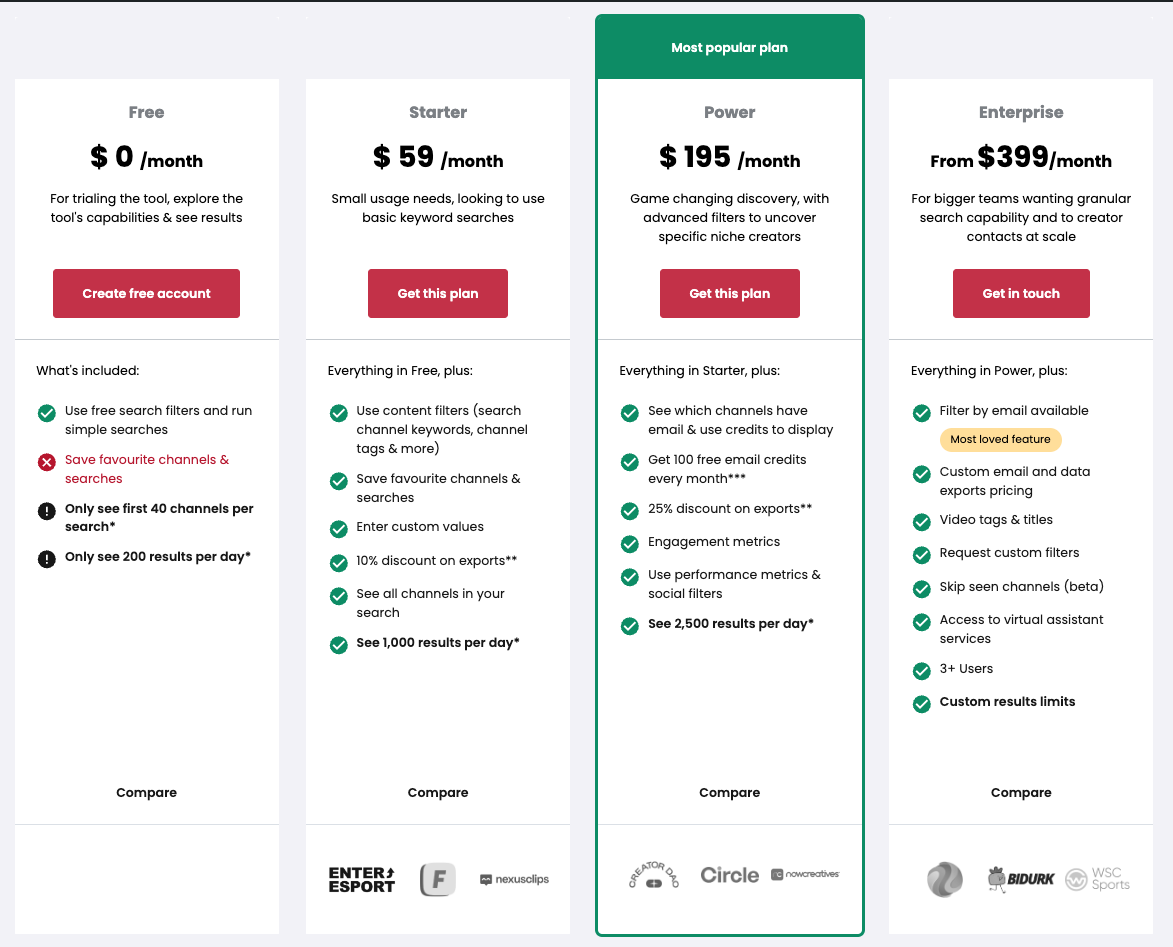
Task: Click the nowcreatives logo
Action: pos(805,874)
